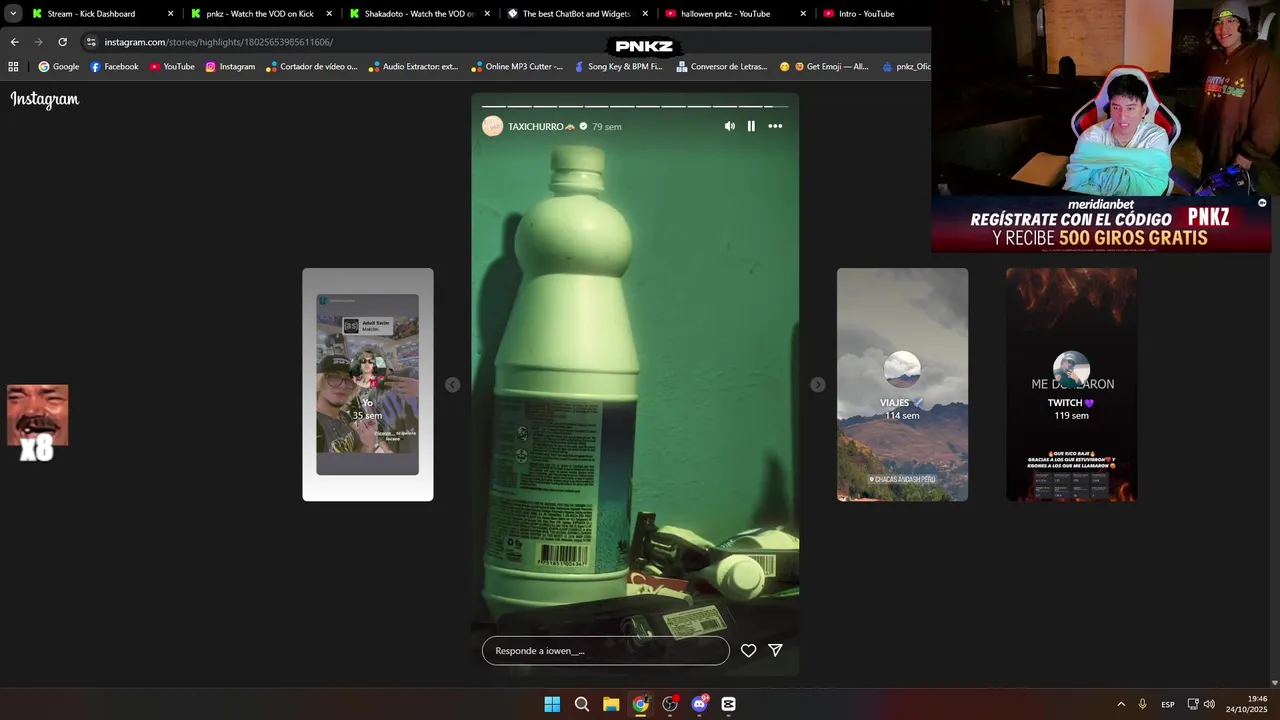Open the browser tab search dropdown

click(x=13, y=14)
